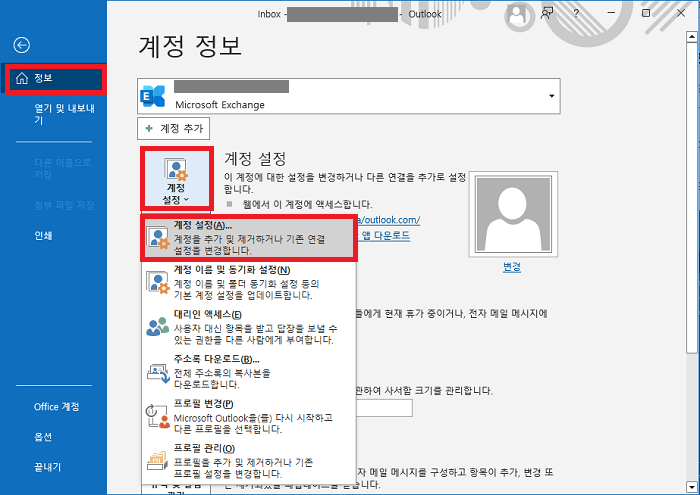
Task: Click the 계정 정보 page heading
Action: (190, 46)
